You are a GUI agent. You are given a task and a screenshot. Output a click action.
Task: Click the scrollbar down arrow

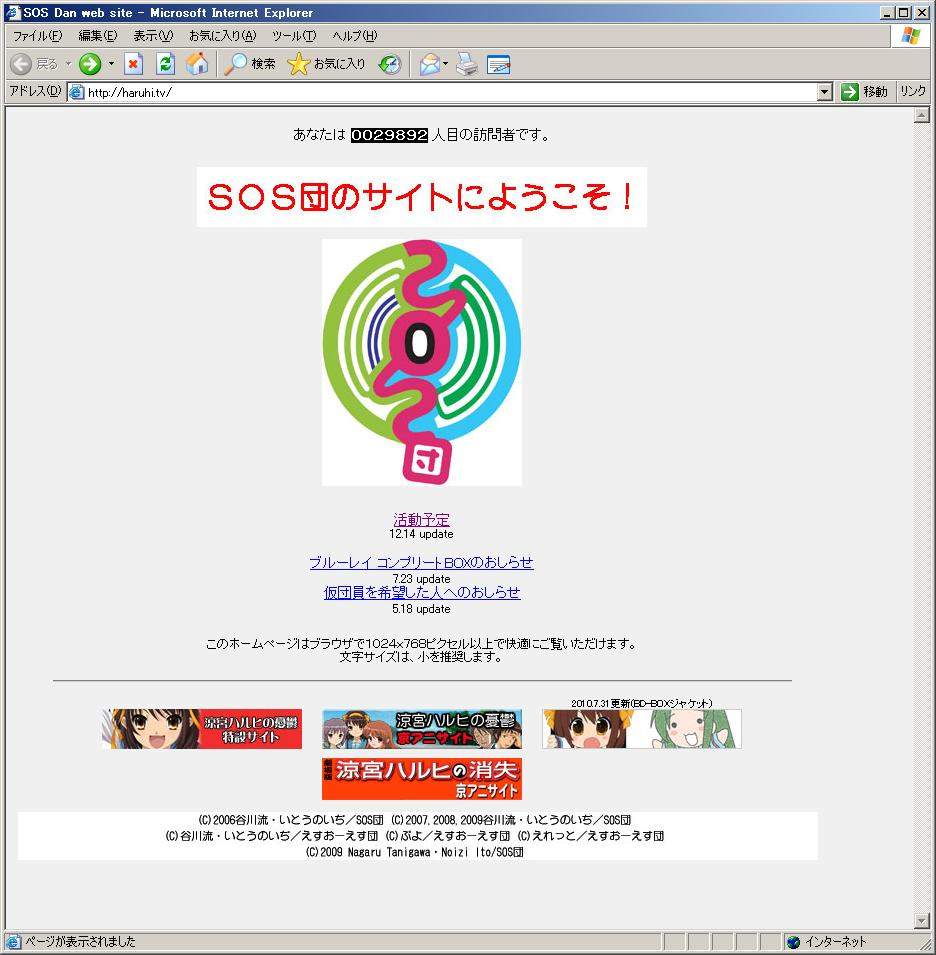click(921, 921)
